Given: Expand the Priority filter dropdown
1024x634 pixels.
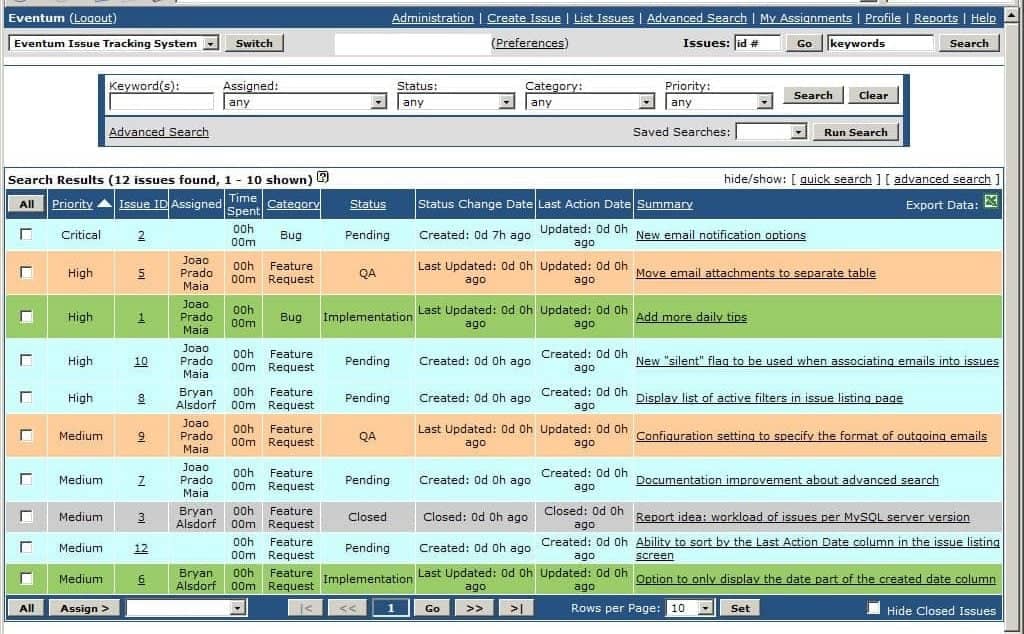Looking at the screenshot, I should [x=763, y=102].
